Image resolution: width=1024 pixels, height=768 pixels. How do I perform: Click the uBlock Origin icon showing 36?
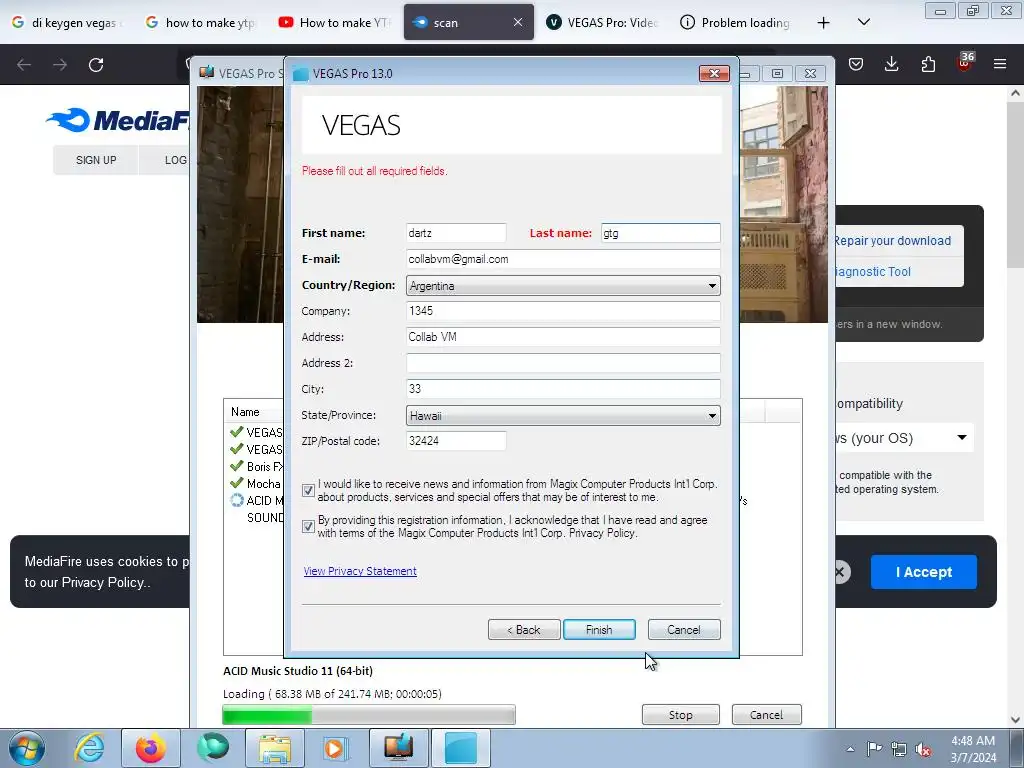point(965,62)
